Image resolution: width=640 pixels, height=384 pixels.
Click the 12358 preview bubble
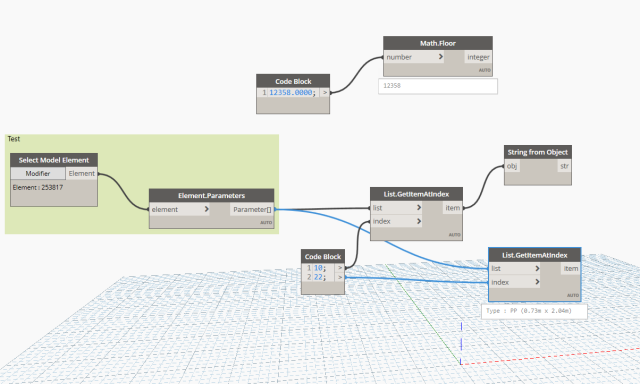pos(438,86)
